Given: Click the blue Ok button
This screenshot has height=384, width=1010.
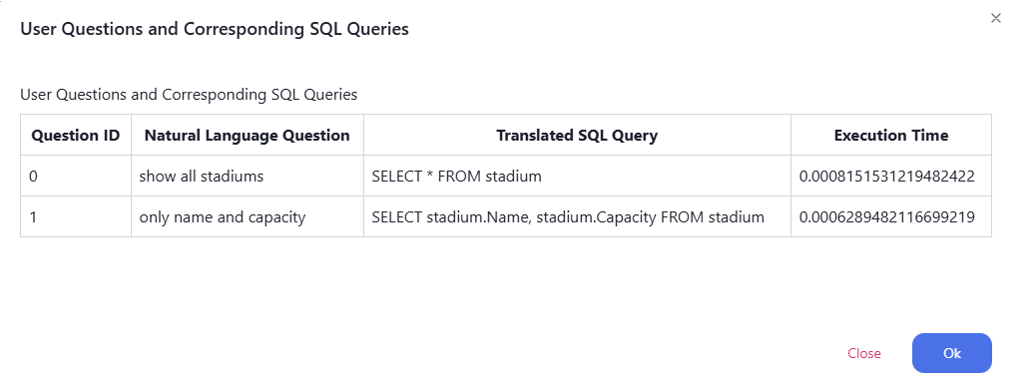Looking at the screenshot, I should 951,353.
